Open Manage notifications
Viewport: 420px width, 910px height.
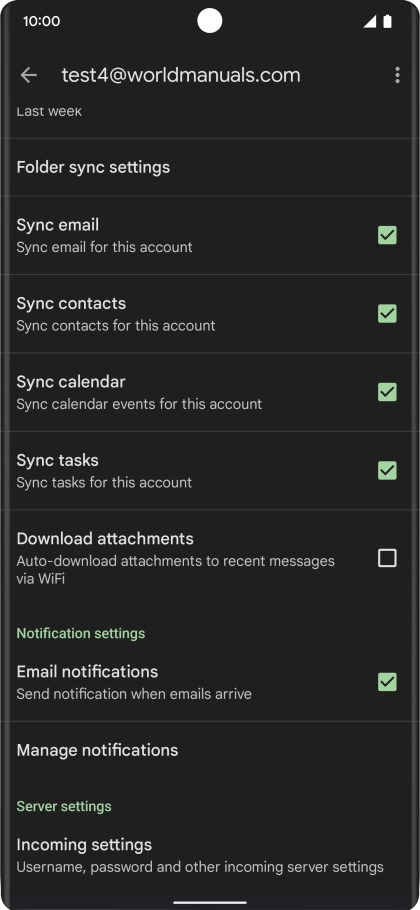pyautogui.click(x=210, y=750)
